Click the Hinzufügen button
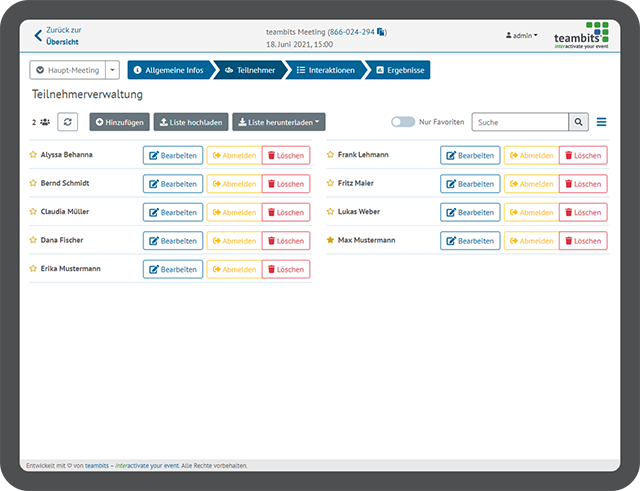Viewport: 640px width, 491px height. pyautogui.click(x=120, y=122)
